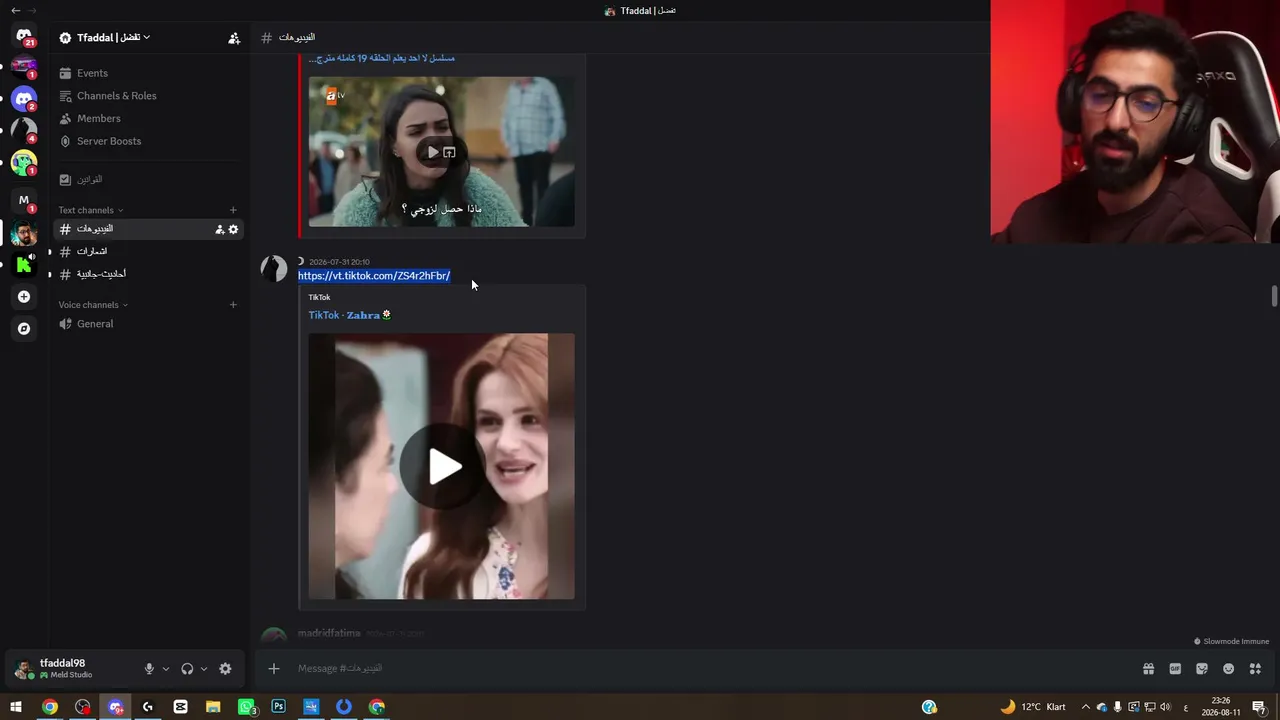The height and width of the screenshot is (720, 1280).
Task: Open the server with the M initial
Action: pos(24,200)
